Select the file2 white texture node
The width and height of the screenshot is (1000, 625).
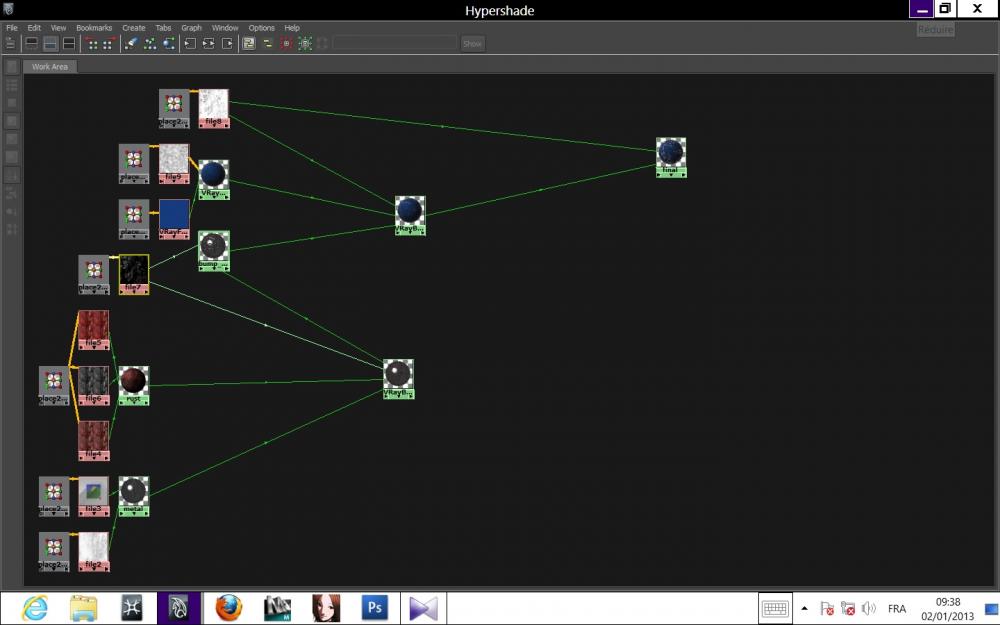click(x=94, y=552)
